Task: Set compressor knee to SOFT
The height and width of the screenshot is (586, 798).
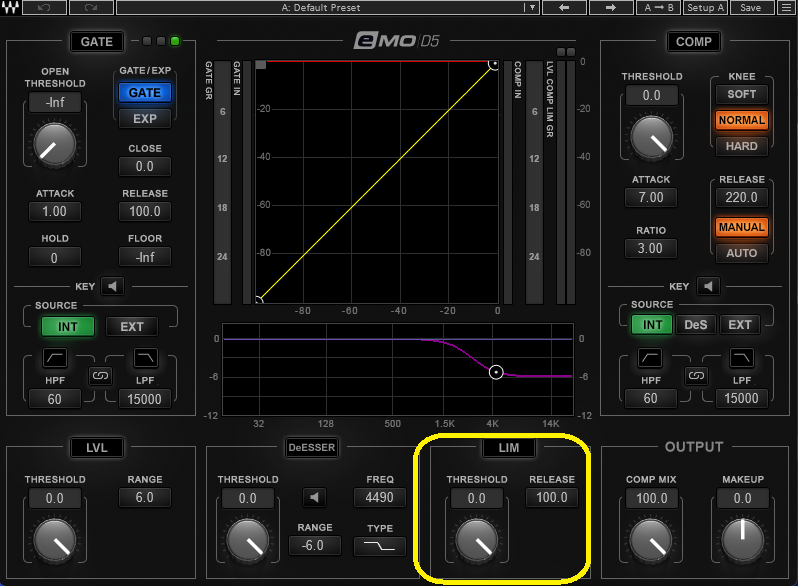Action: point(740,94)
